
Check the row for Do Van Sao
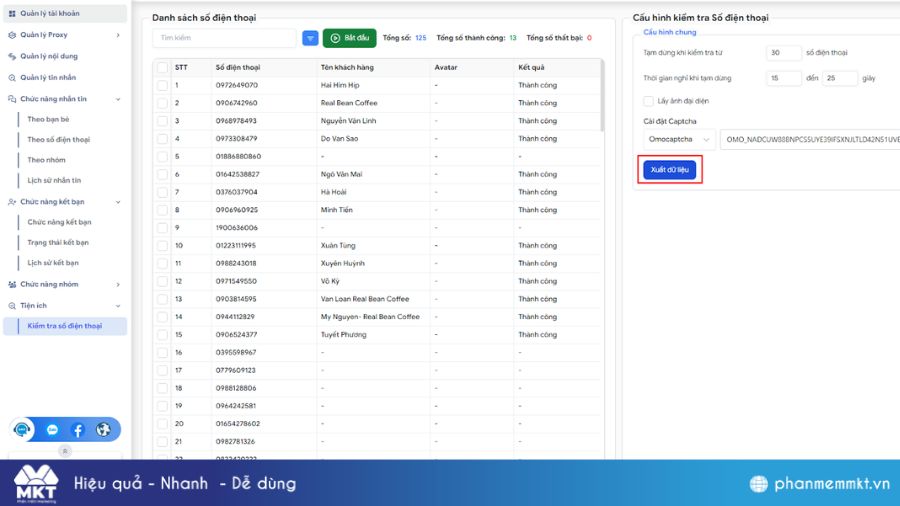162,138
